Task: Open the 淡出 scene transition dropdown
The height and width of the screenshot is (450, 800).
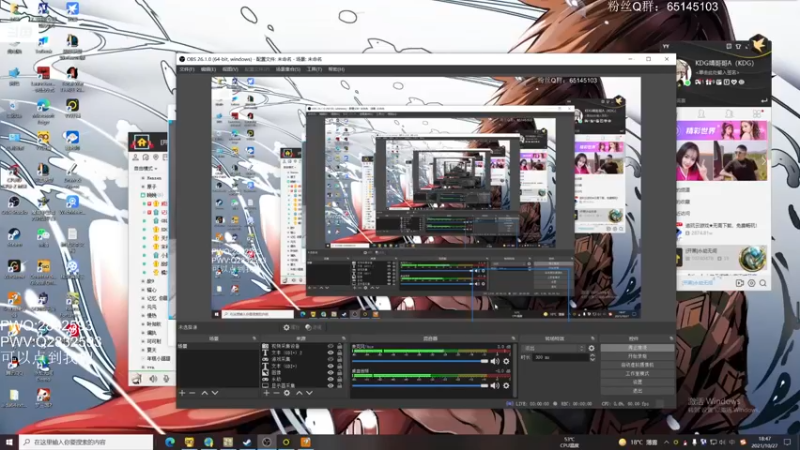Action: coord(554,348)
